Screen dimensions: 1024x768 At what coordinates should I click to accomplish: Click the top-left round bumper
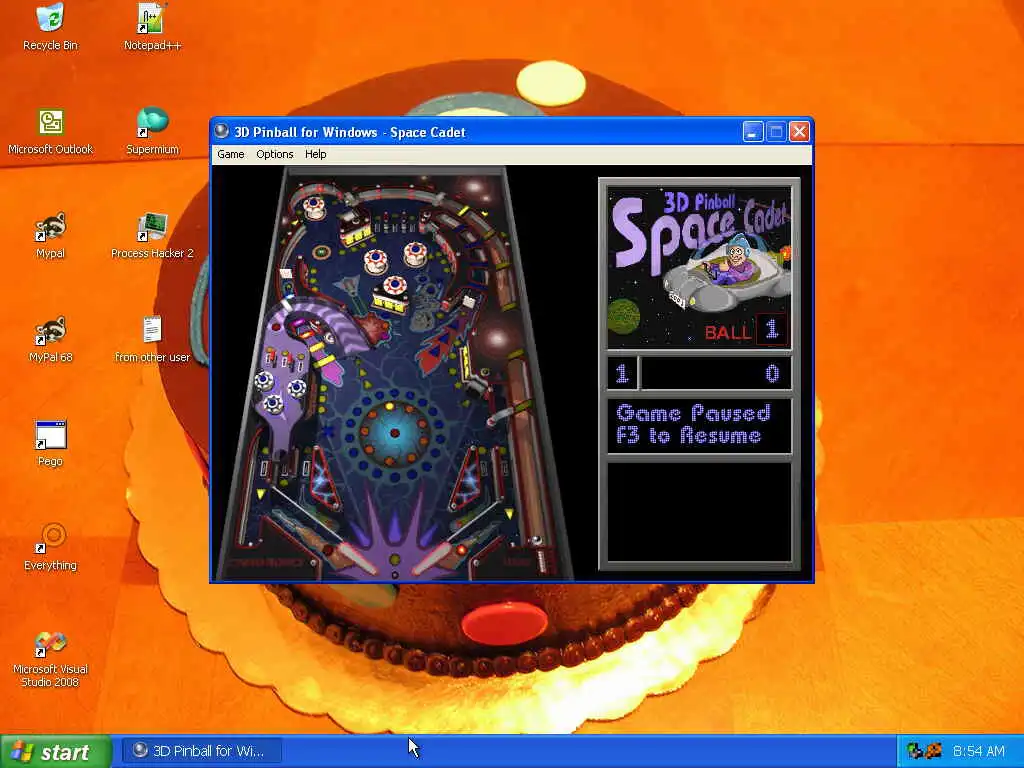click(313, 206)
